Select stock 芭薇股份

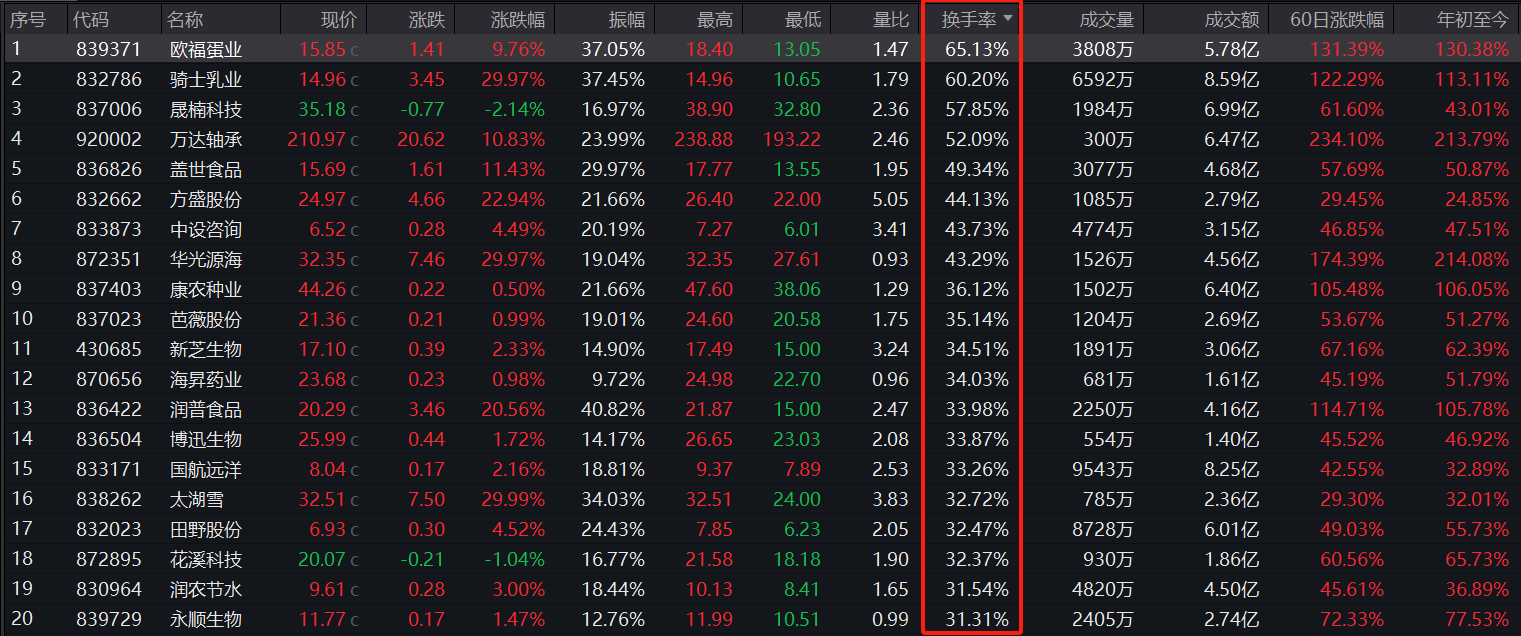coord(206,319)
